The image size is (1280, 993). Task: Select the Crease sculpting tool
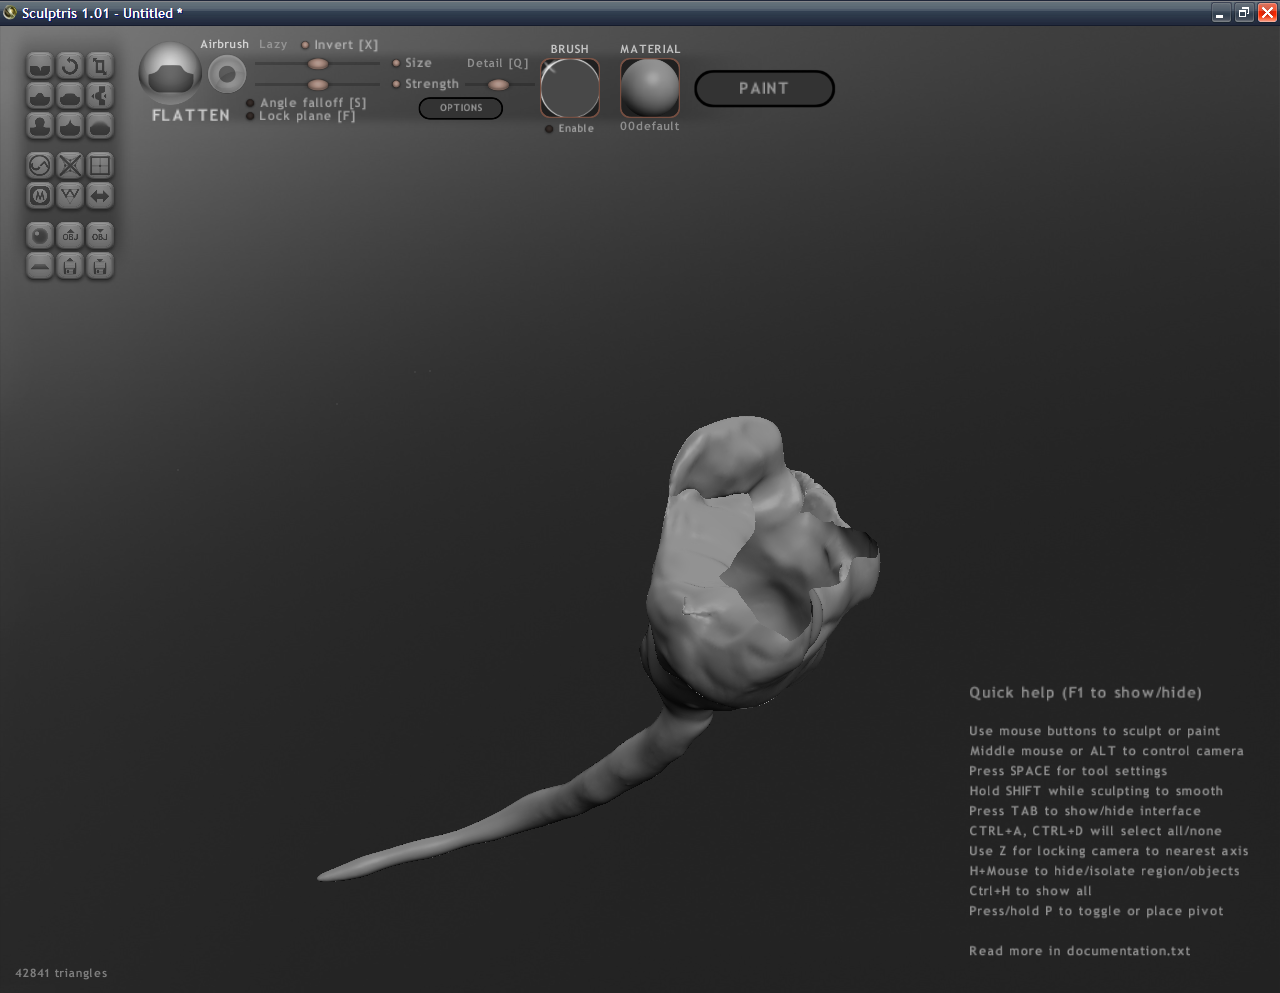pos(40,66)
